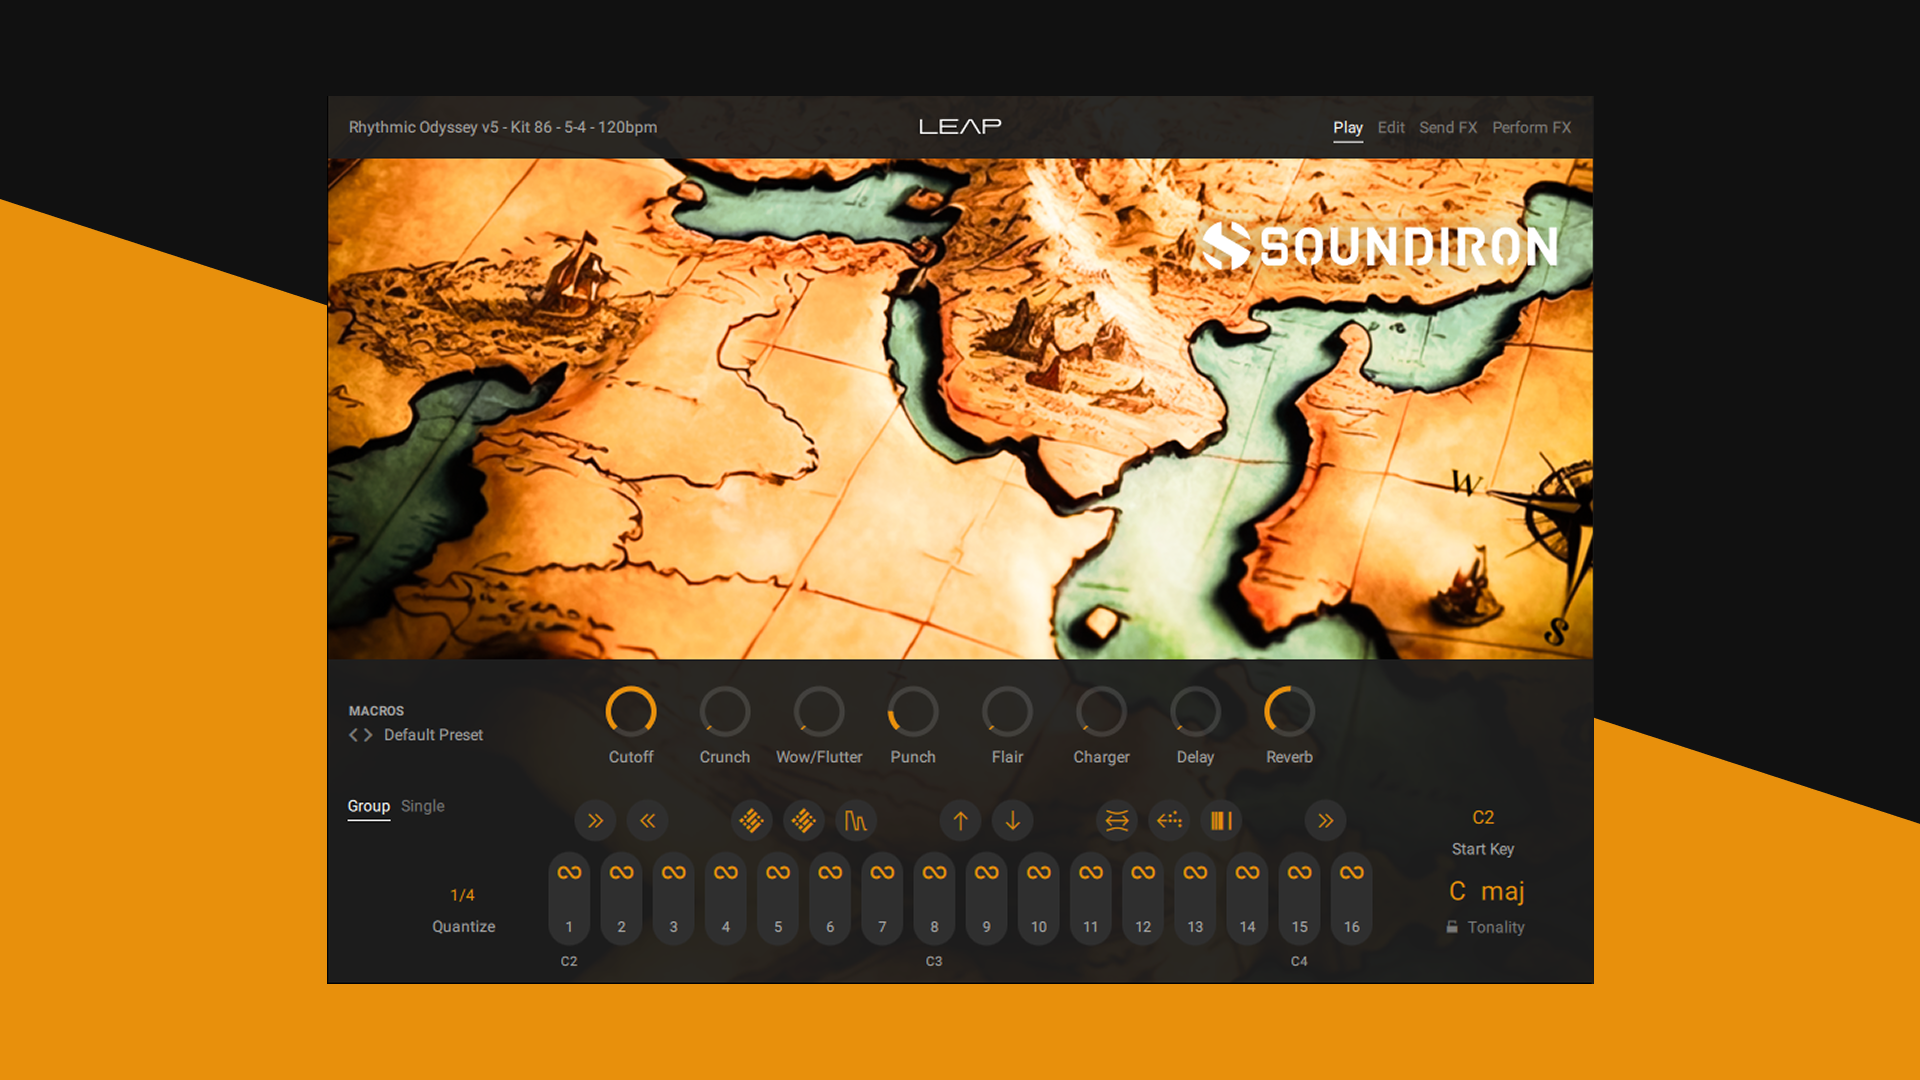Toggle loop on pad 5
1920x1080 pixels.
(778, 872)
